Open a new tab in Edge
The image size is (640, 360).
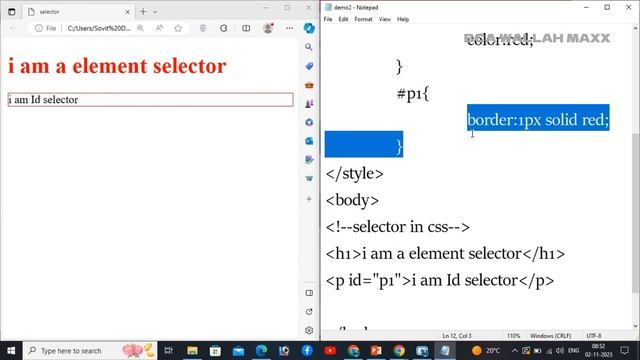tap(143, 12)
